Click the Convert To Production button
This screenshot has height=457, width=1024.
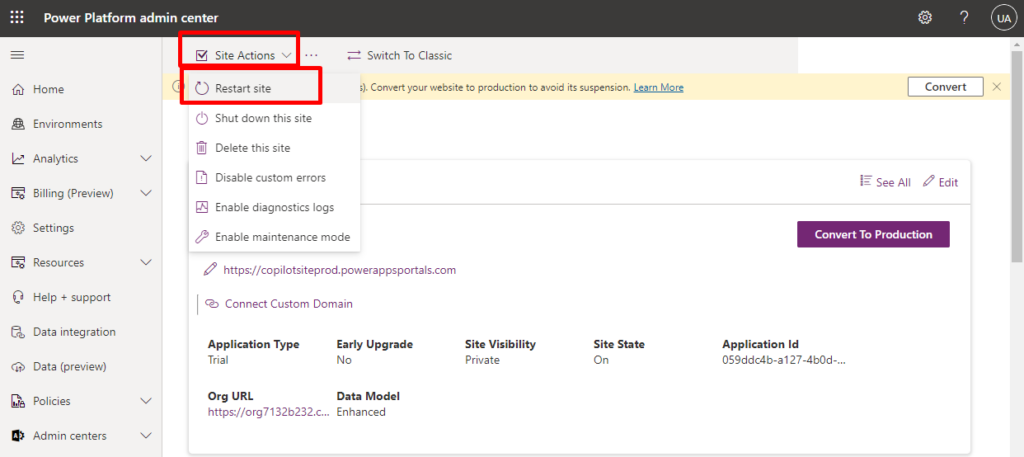point(873,234)
